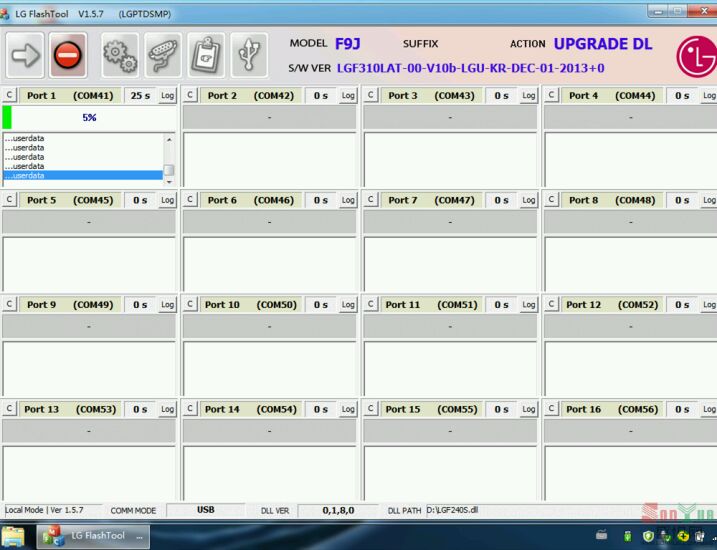Viewport: 717px width, 550px height.
Task: Click the C button for Port 8
Action: tap(551, 200)
